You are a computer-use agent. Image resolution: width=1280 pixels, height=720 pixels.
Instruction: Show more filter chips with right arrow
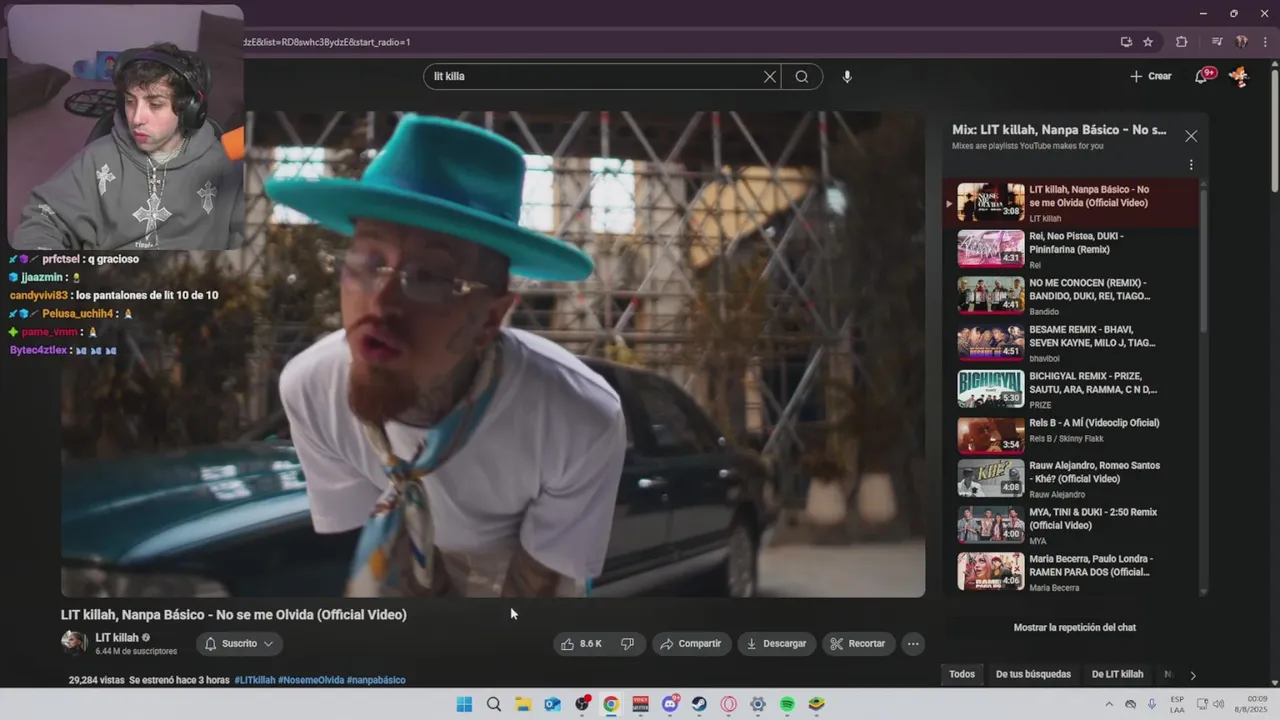coord(1192,676)
